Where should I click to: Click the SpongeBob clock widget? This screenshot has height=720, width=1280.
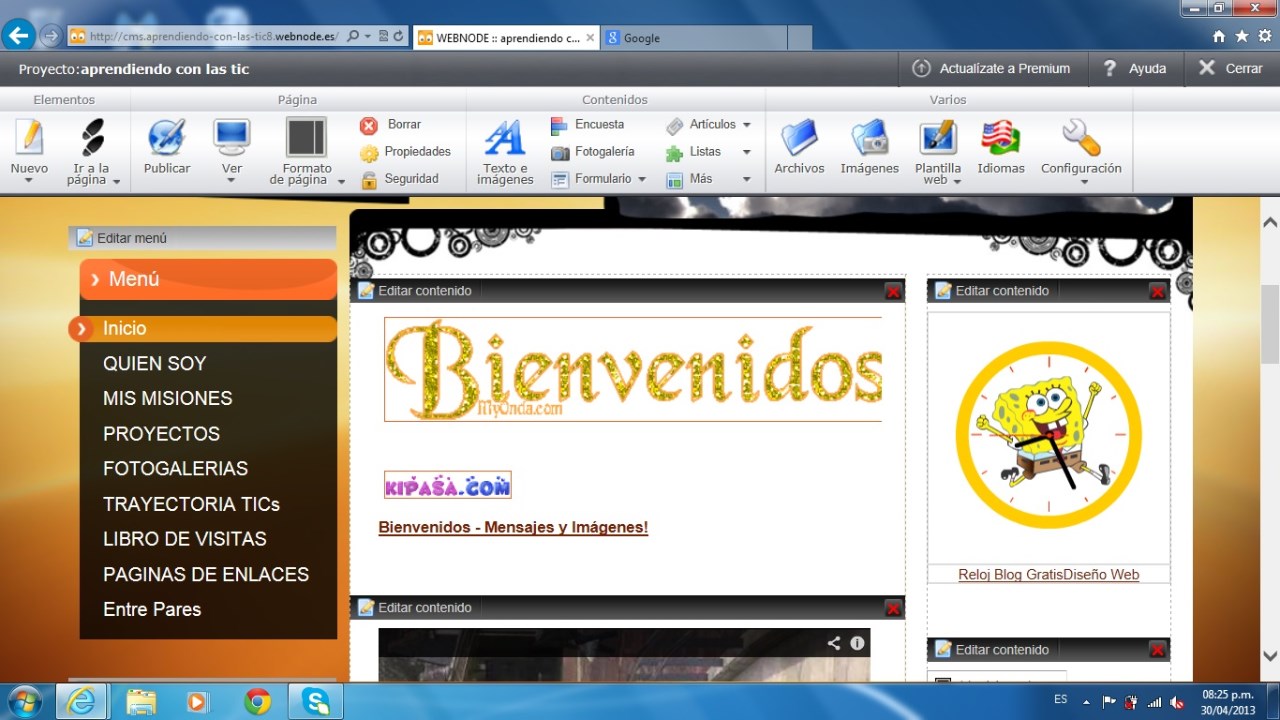coord(1048,435)
